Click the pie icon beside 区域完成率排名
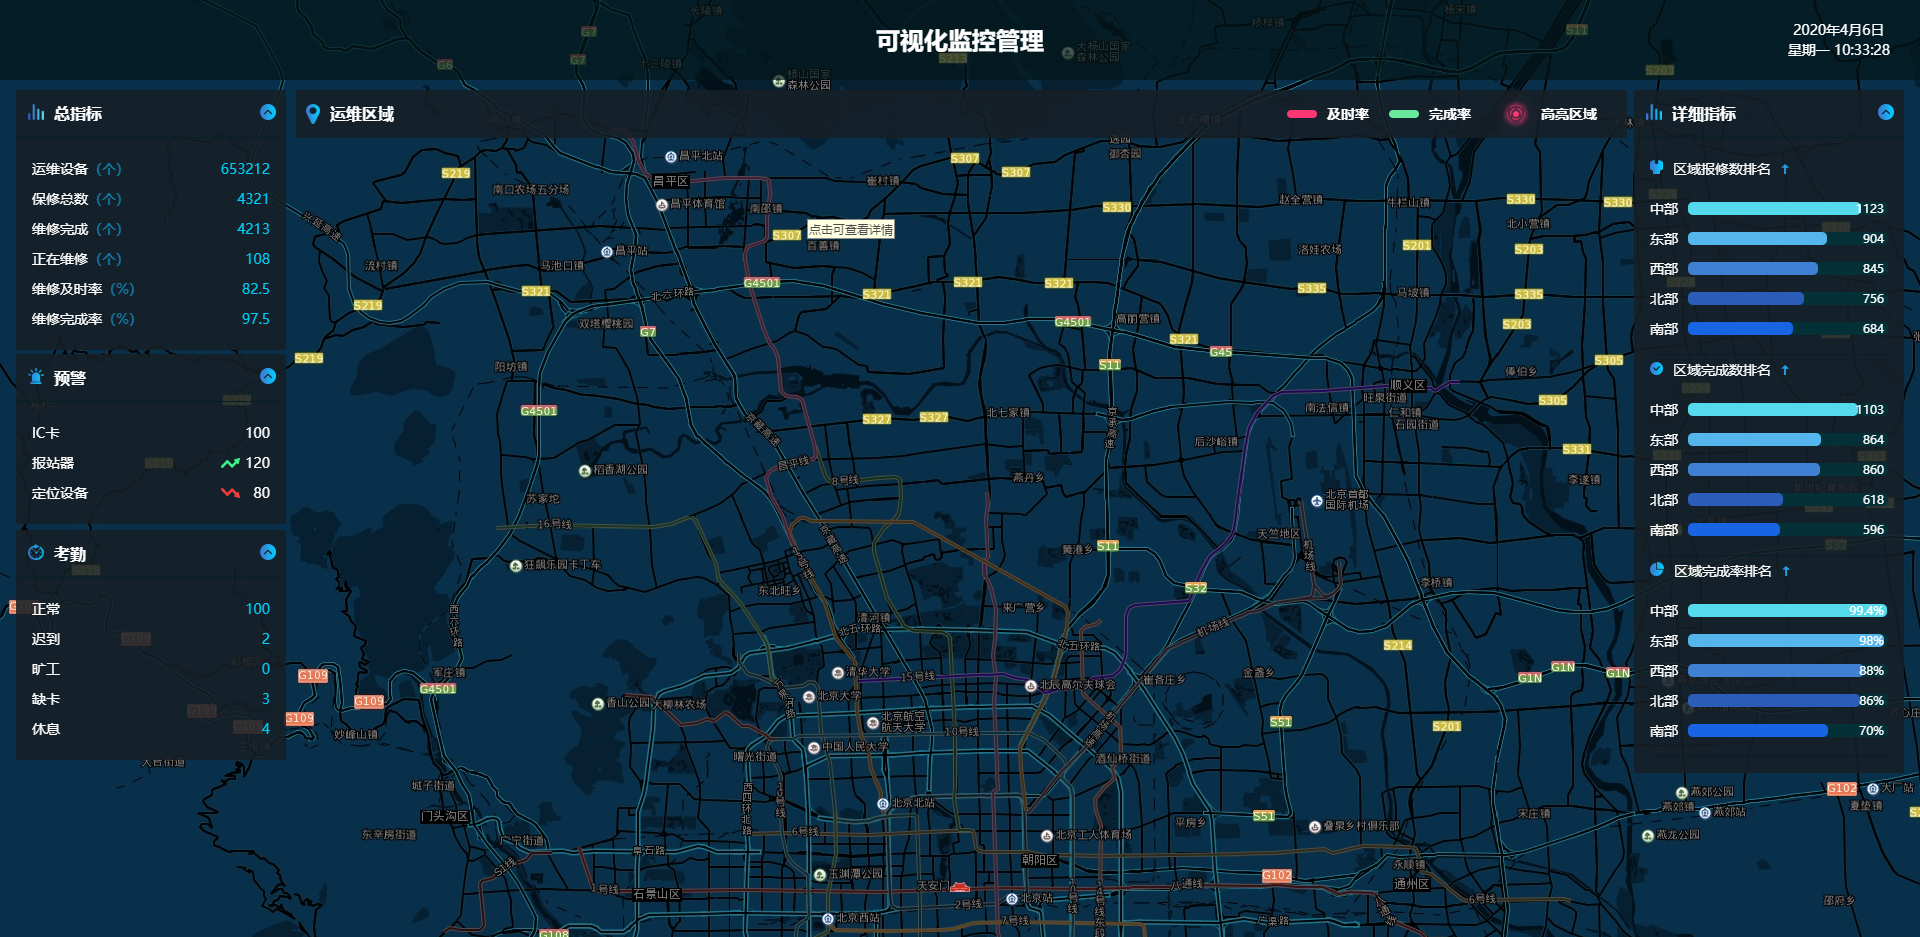 coord(1657,570)
